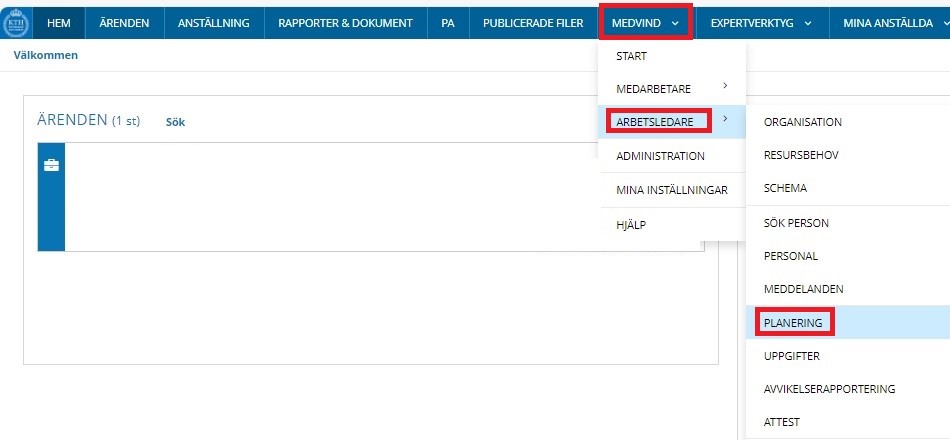Image resolution: width=950 pixels, height=440 pixels.
Task: Select START in Medvind menu
Action: [672, 56]
